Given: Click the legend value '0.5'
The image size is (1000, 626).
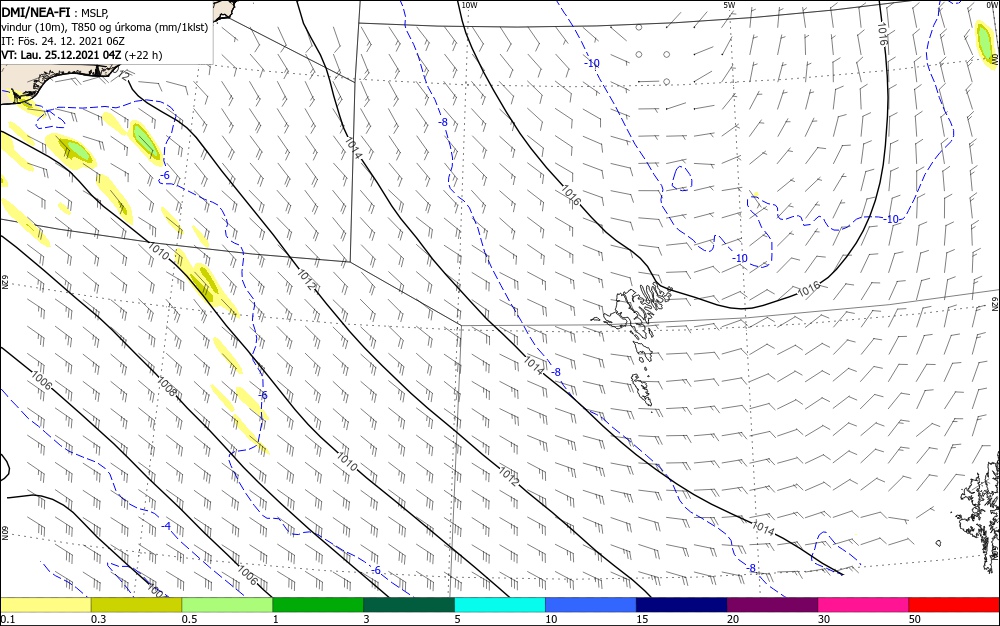Looking at the screenshot, I should tap(189, 619).
